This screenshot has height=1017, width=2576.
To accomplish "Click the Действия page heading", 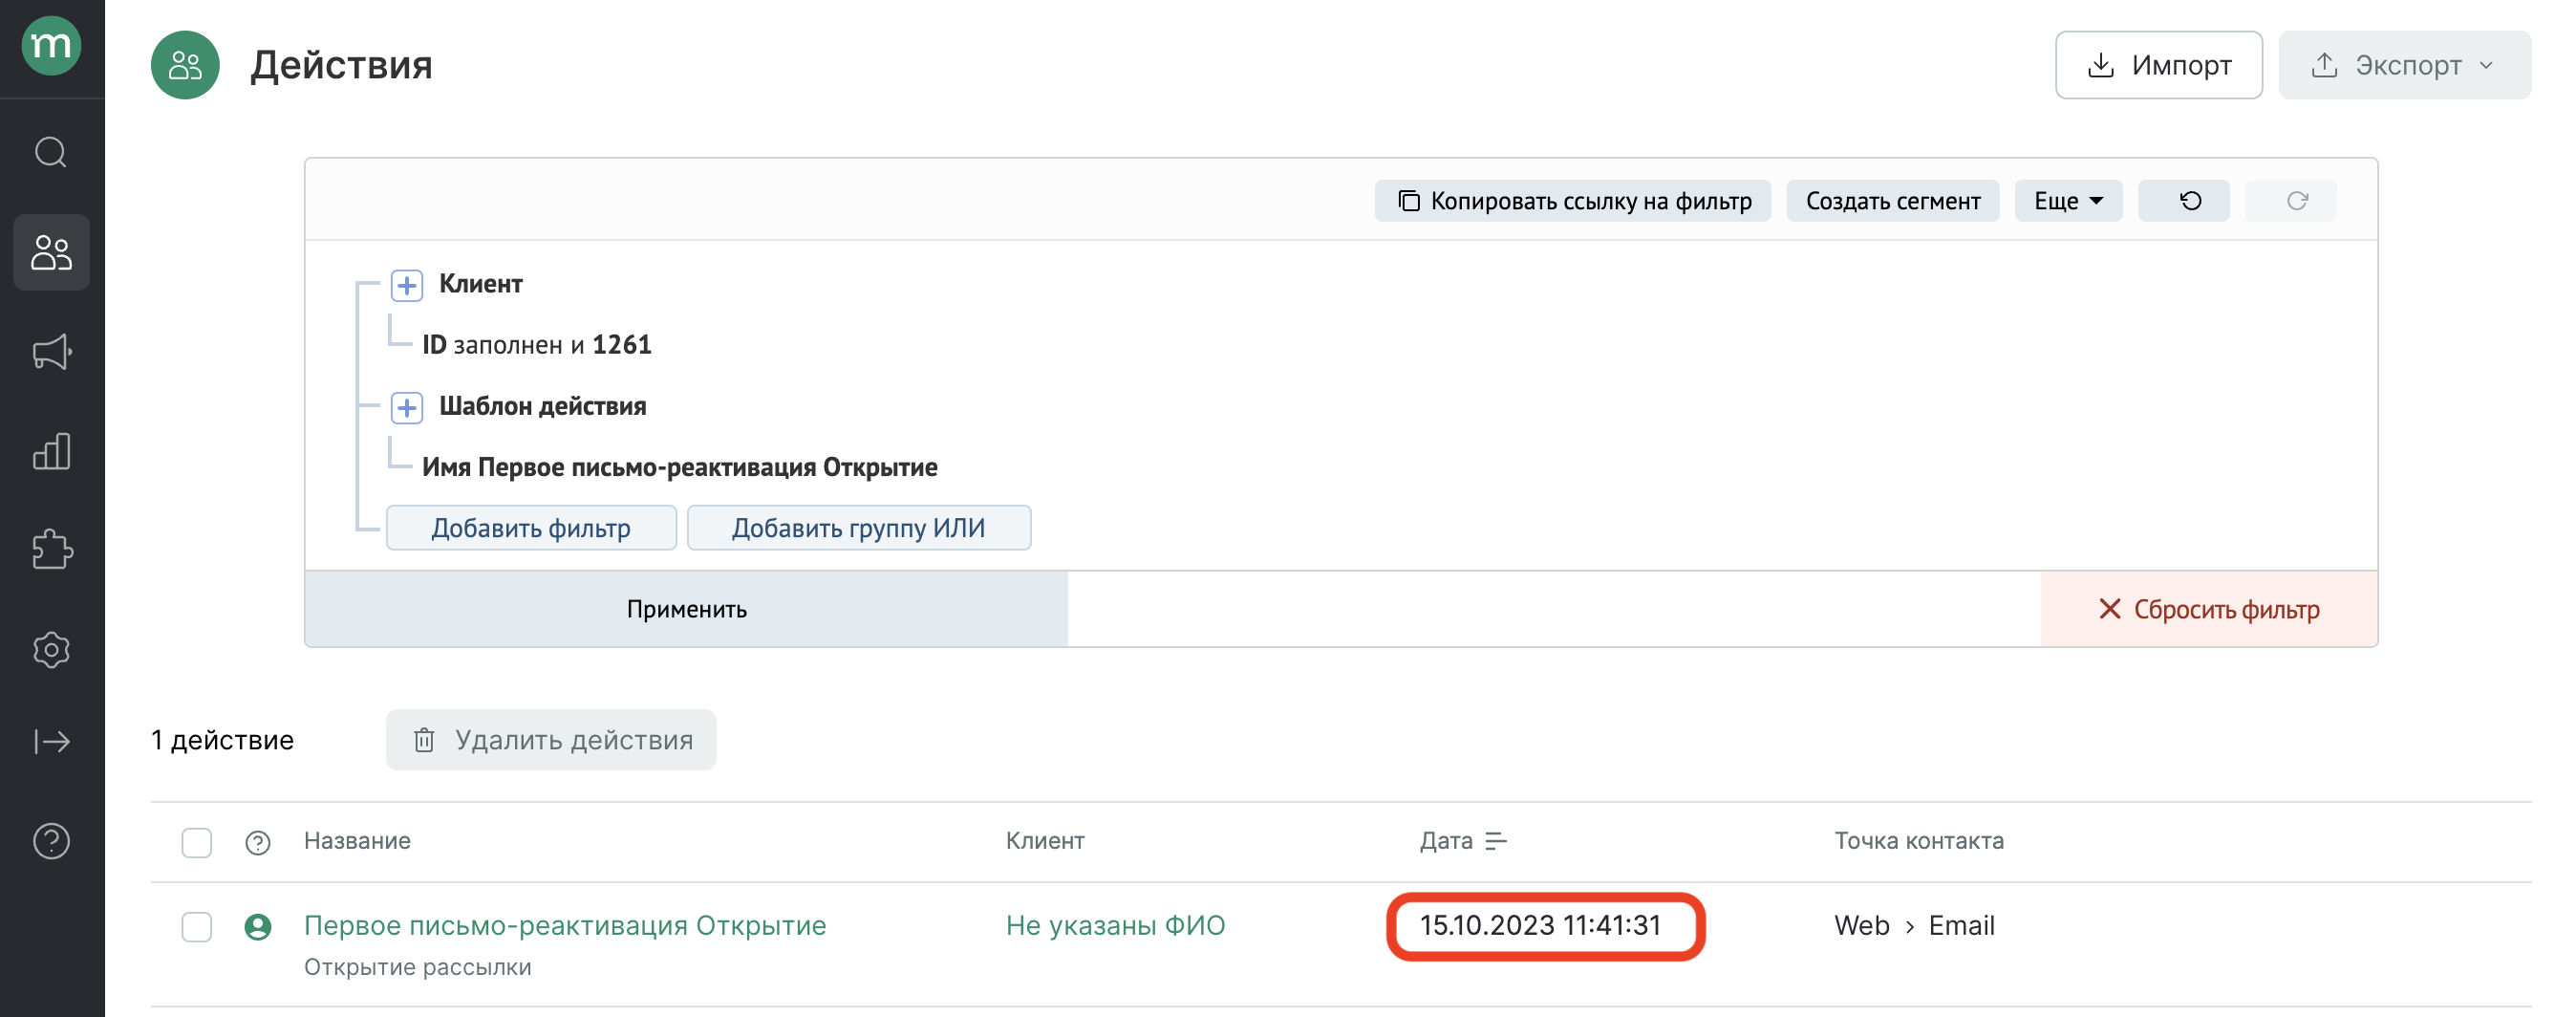I will click(341, 65).
